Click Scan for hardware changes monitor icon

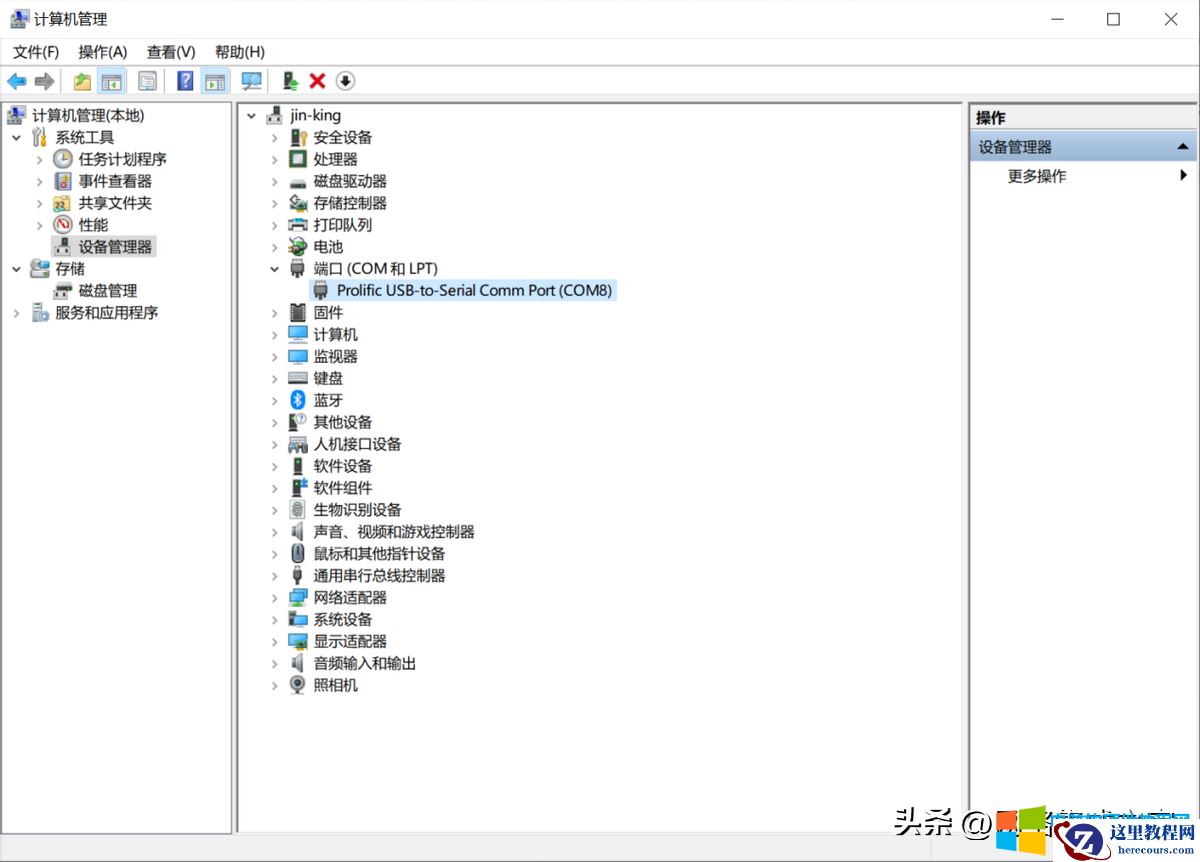coord(252,81)
